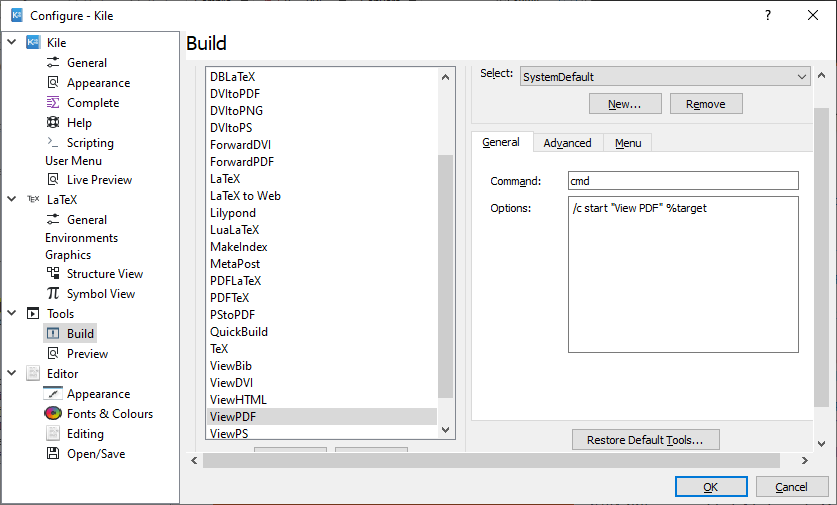Image resolution: width=837 pixels, height=505 pixels.
Task: Click the right panel's scroll down arrow
Action: [822, 444]
